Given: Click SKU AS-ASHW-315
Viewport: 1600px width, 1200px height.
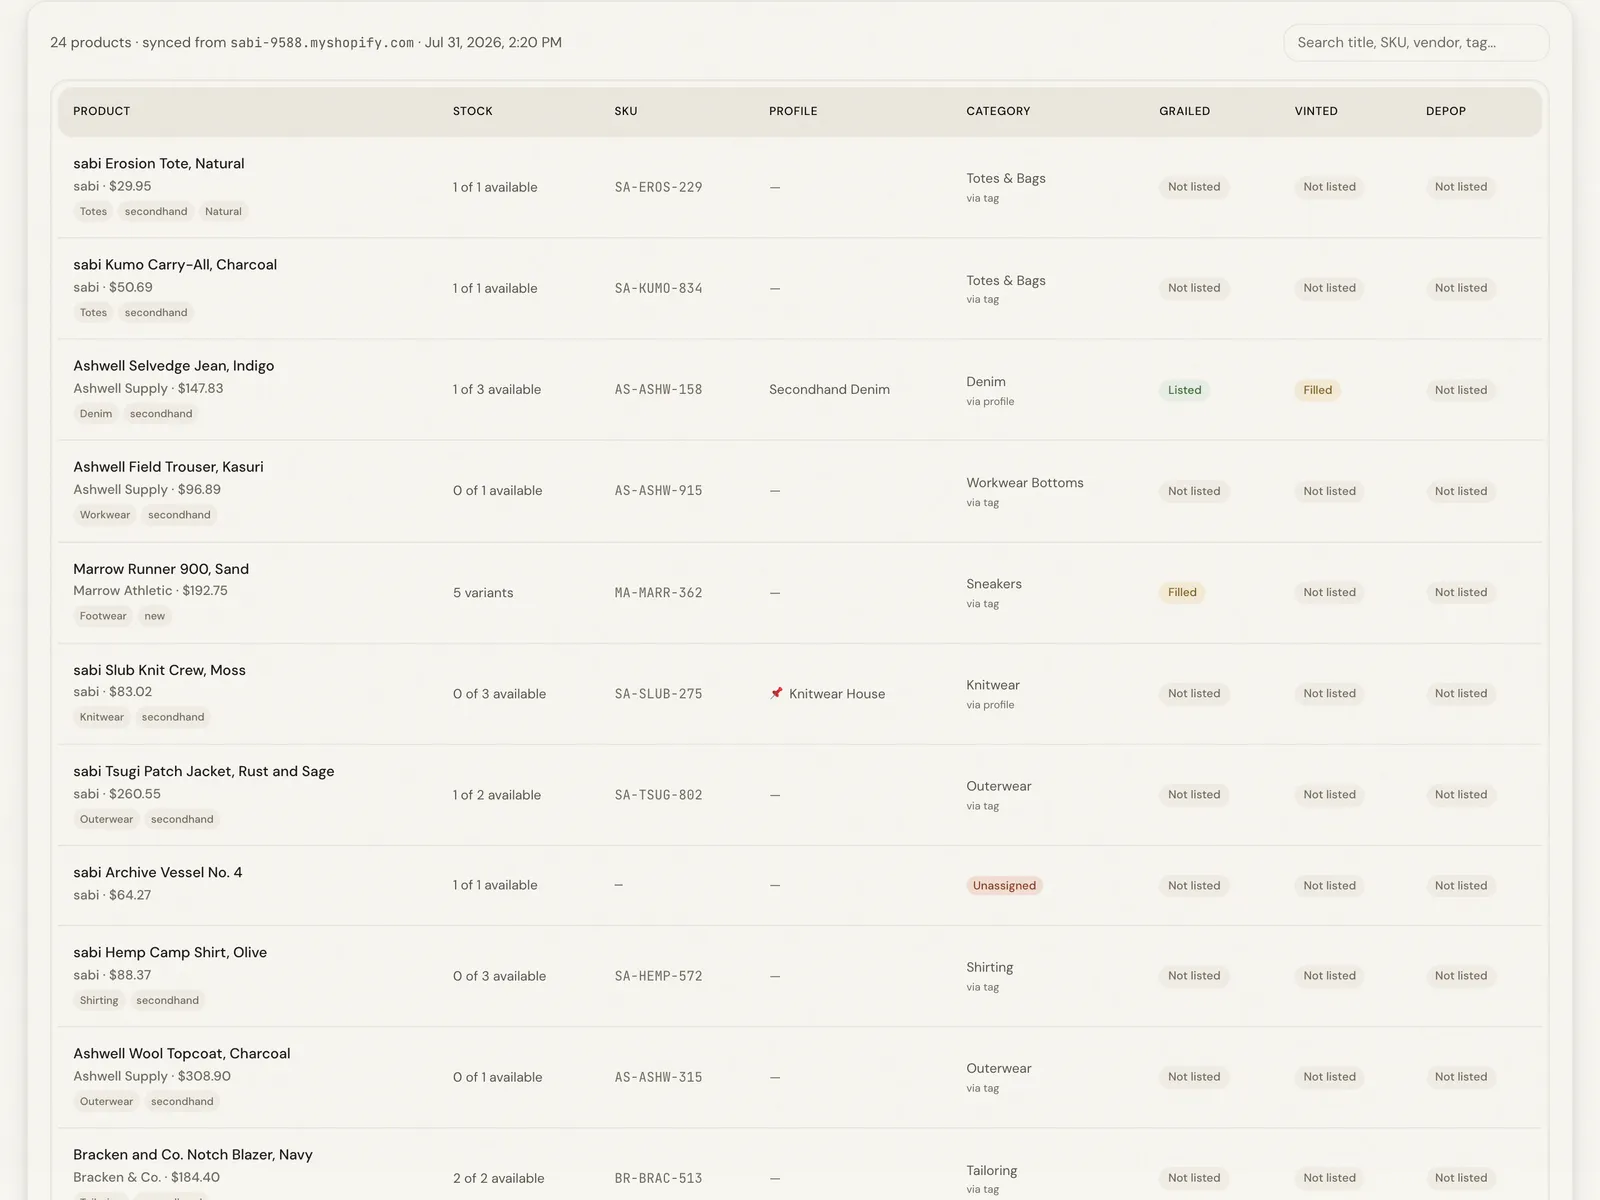Looking at the screenshot, I should tap(658, 1077).
